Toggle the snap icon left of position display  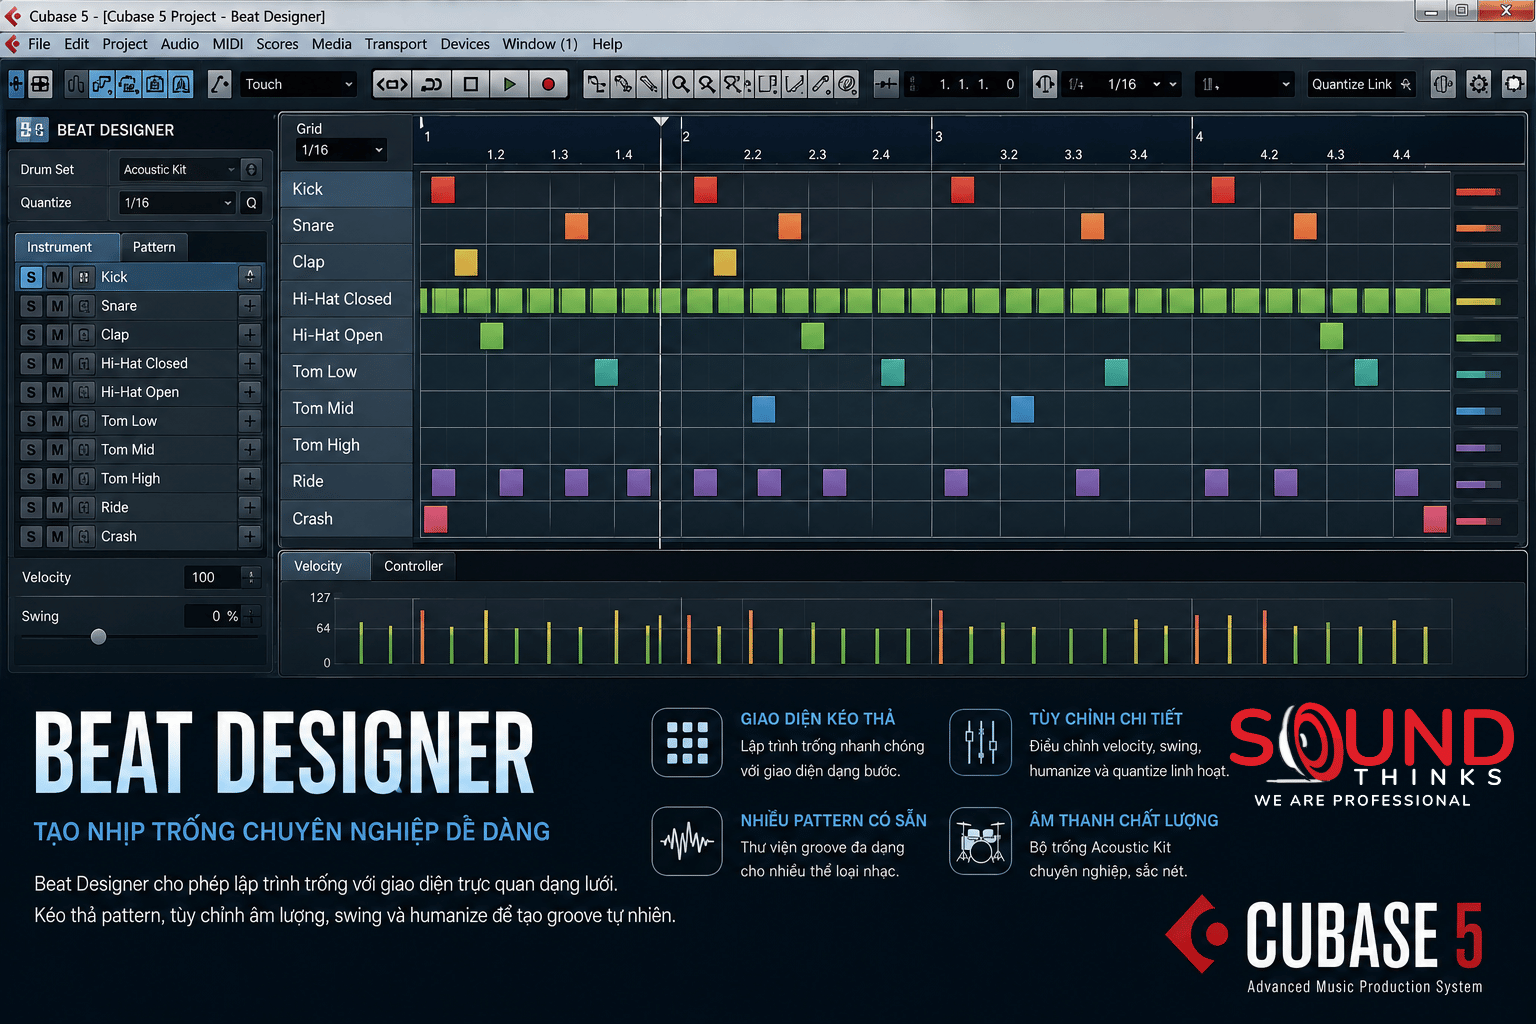click(x=886, y=84)
